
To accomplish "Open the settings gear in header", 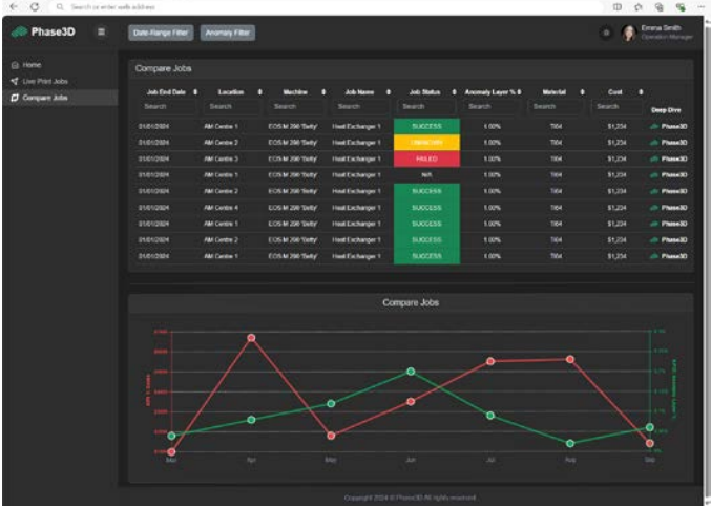I will pyautogui.click(x=606, y=33).
